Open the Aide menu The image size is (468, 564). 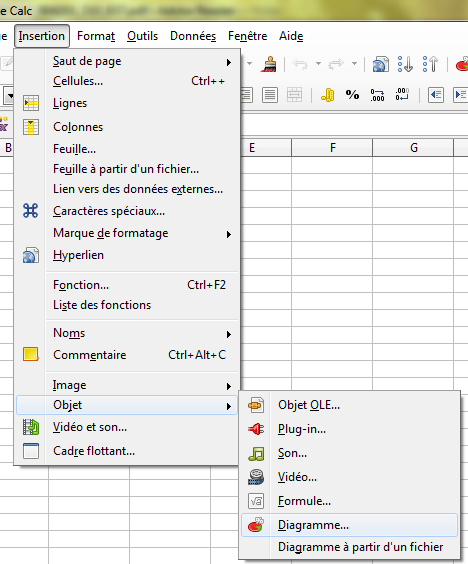point(291,36)
